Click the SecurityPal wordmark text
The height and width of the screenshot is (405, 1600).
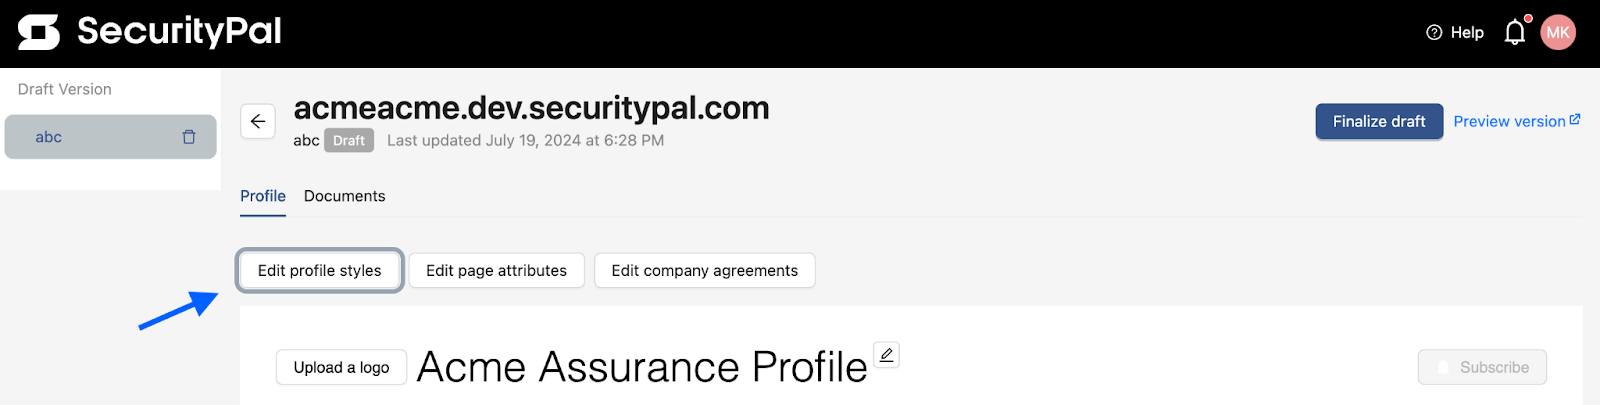179,32
